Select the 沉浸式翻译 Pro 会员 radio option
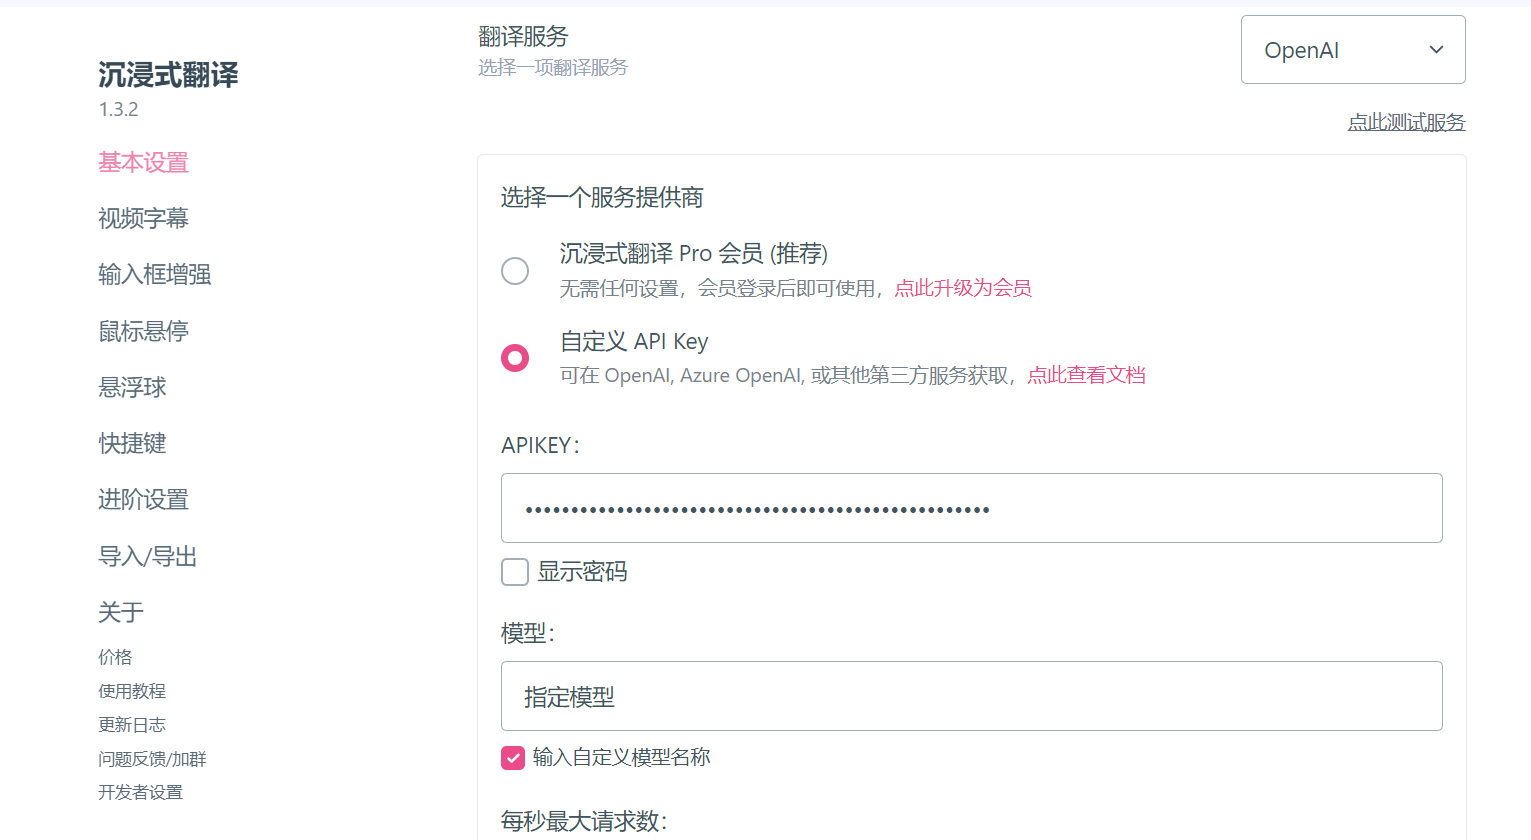This screenshot has height=840, width=1531. click(515, 270)
